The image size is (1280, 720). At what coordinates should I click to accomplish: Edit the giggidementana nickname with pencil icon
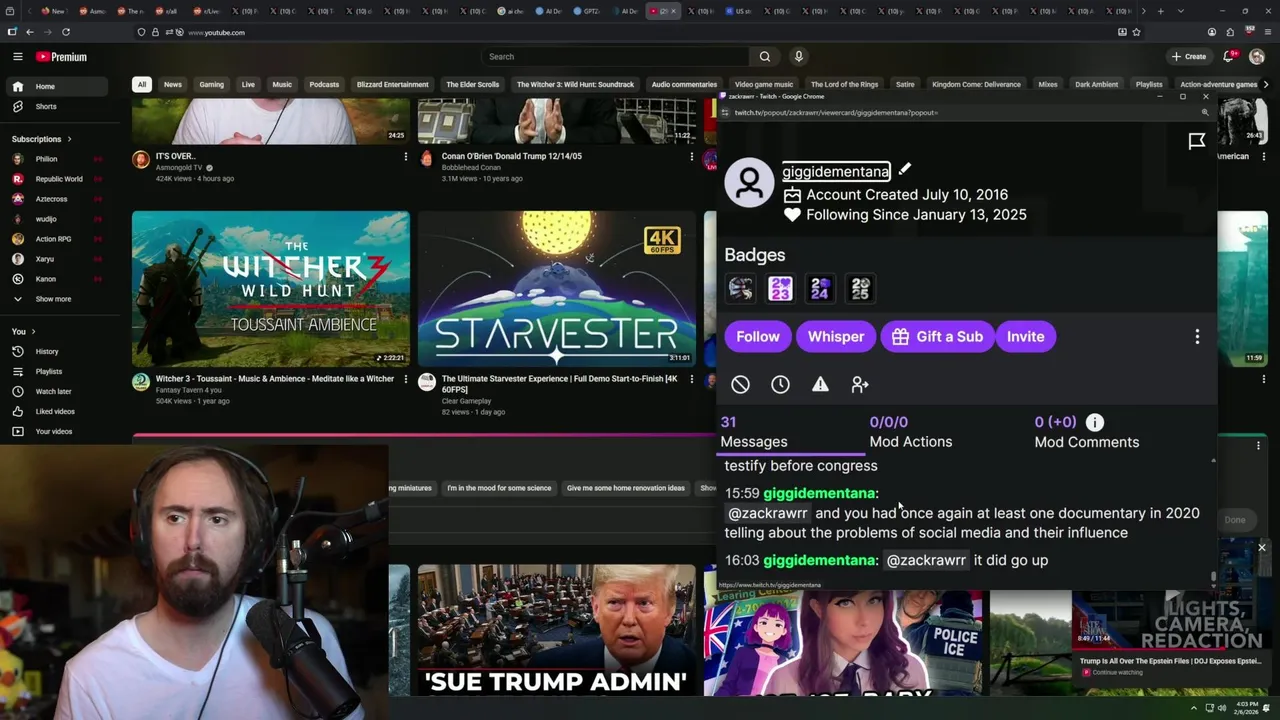point(904,170)
